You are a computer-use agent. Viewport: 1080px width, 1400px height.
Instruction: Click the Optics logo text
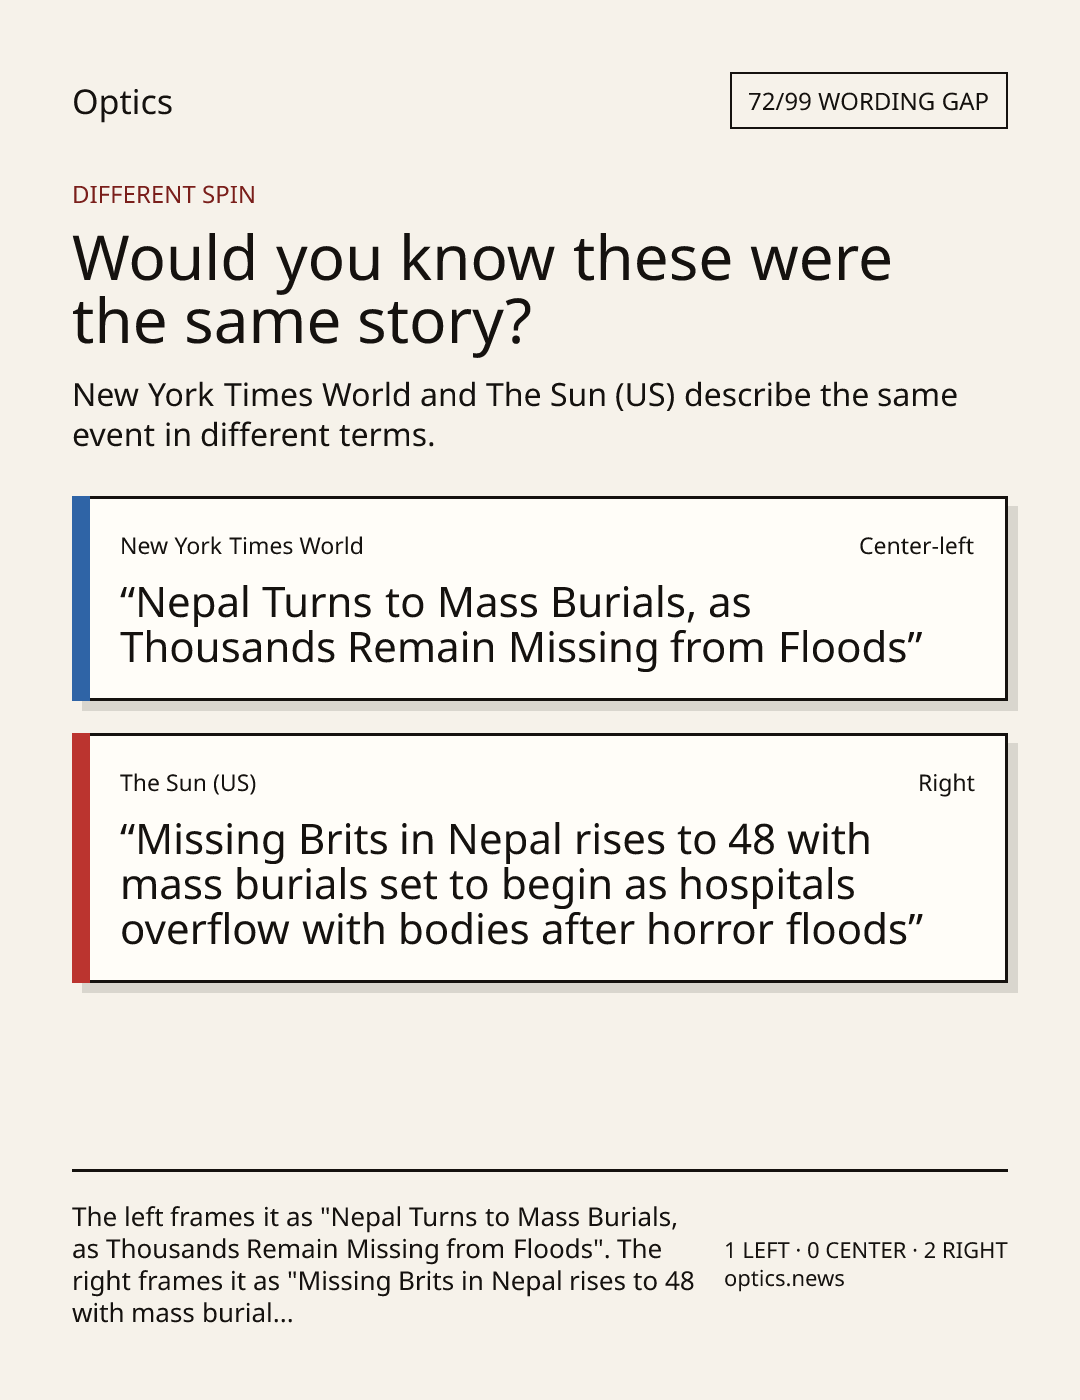(x=122, y=102)
